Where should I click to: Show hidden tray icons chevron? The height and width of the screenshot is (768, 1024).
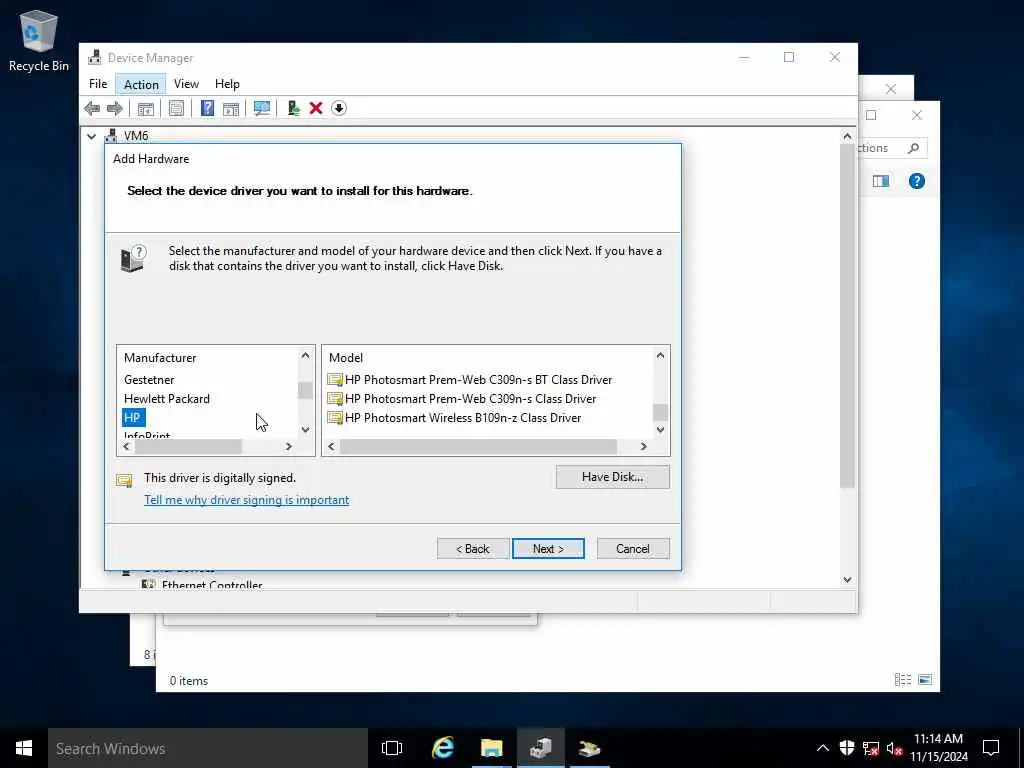pos(823,748)
